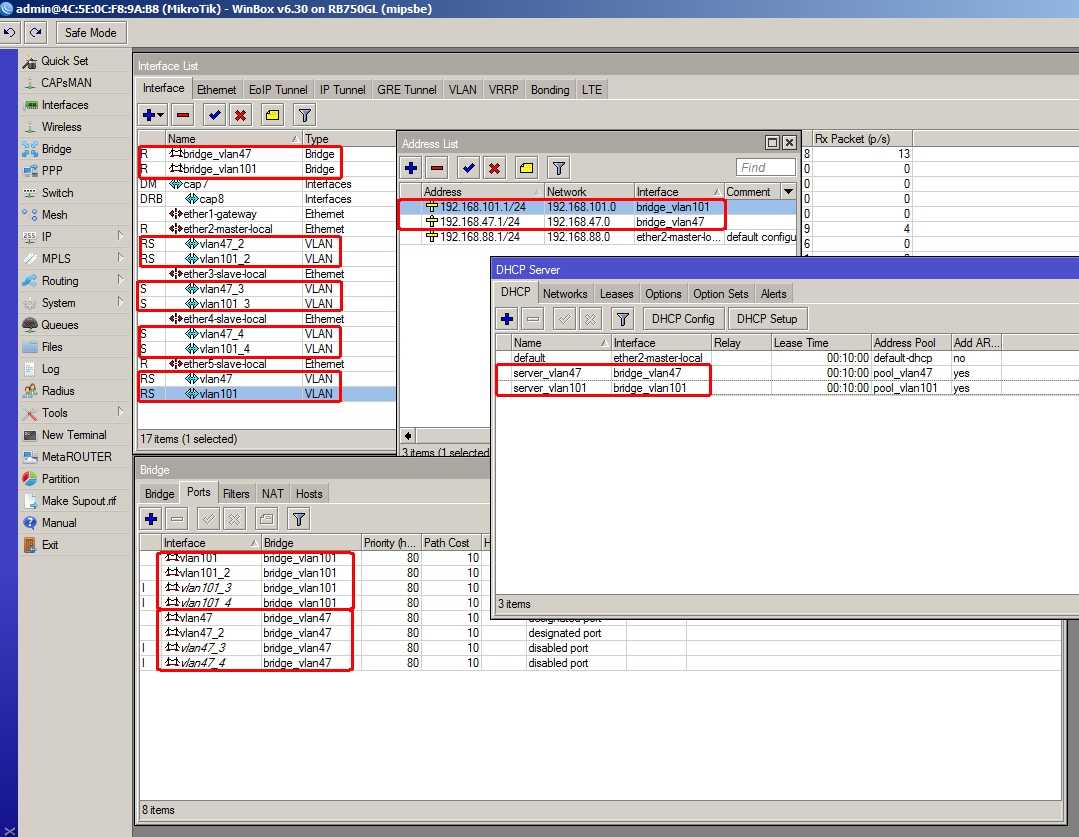Expand the IP submenu in the sidebar

47,237
